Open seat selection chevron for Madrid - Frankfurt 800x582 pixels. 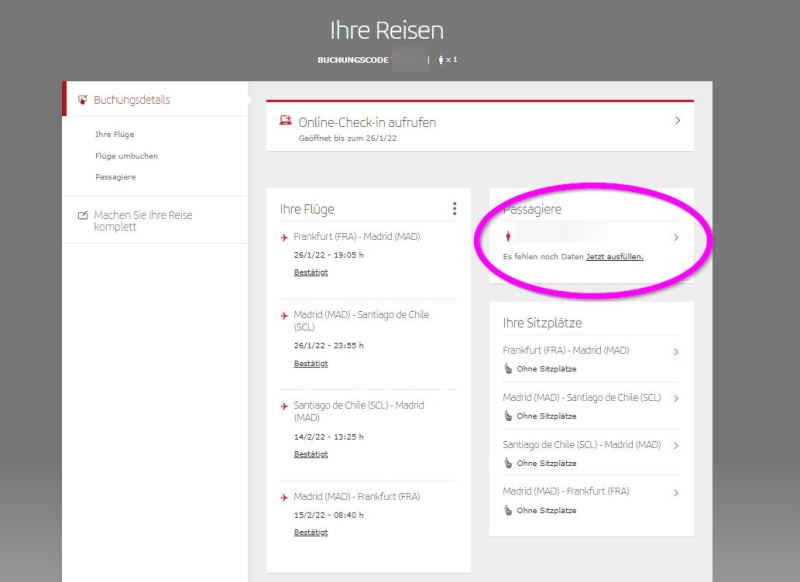(x=676, y=492)
